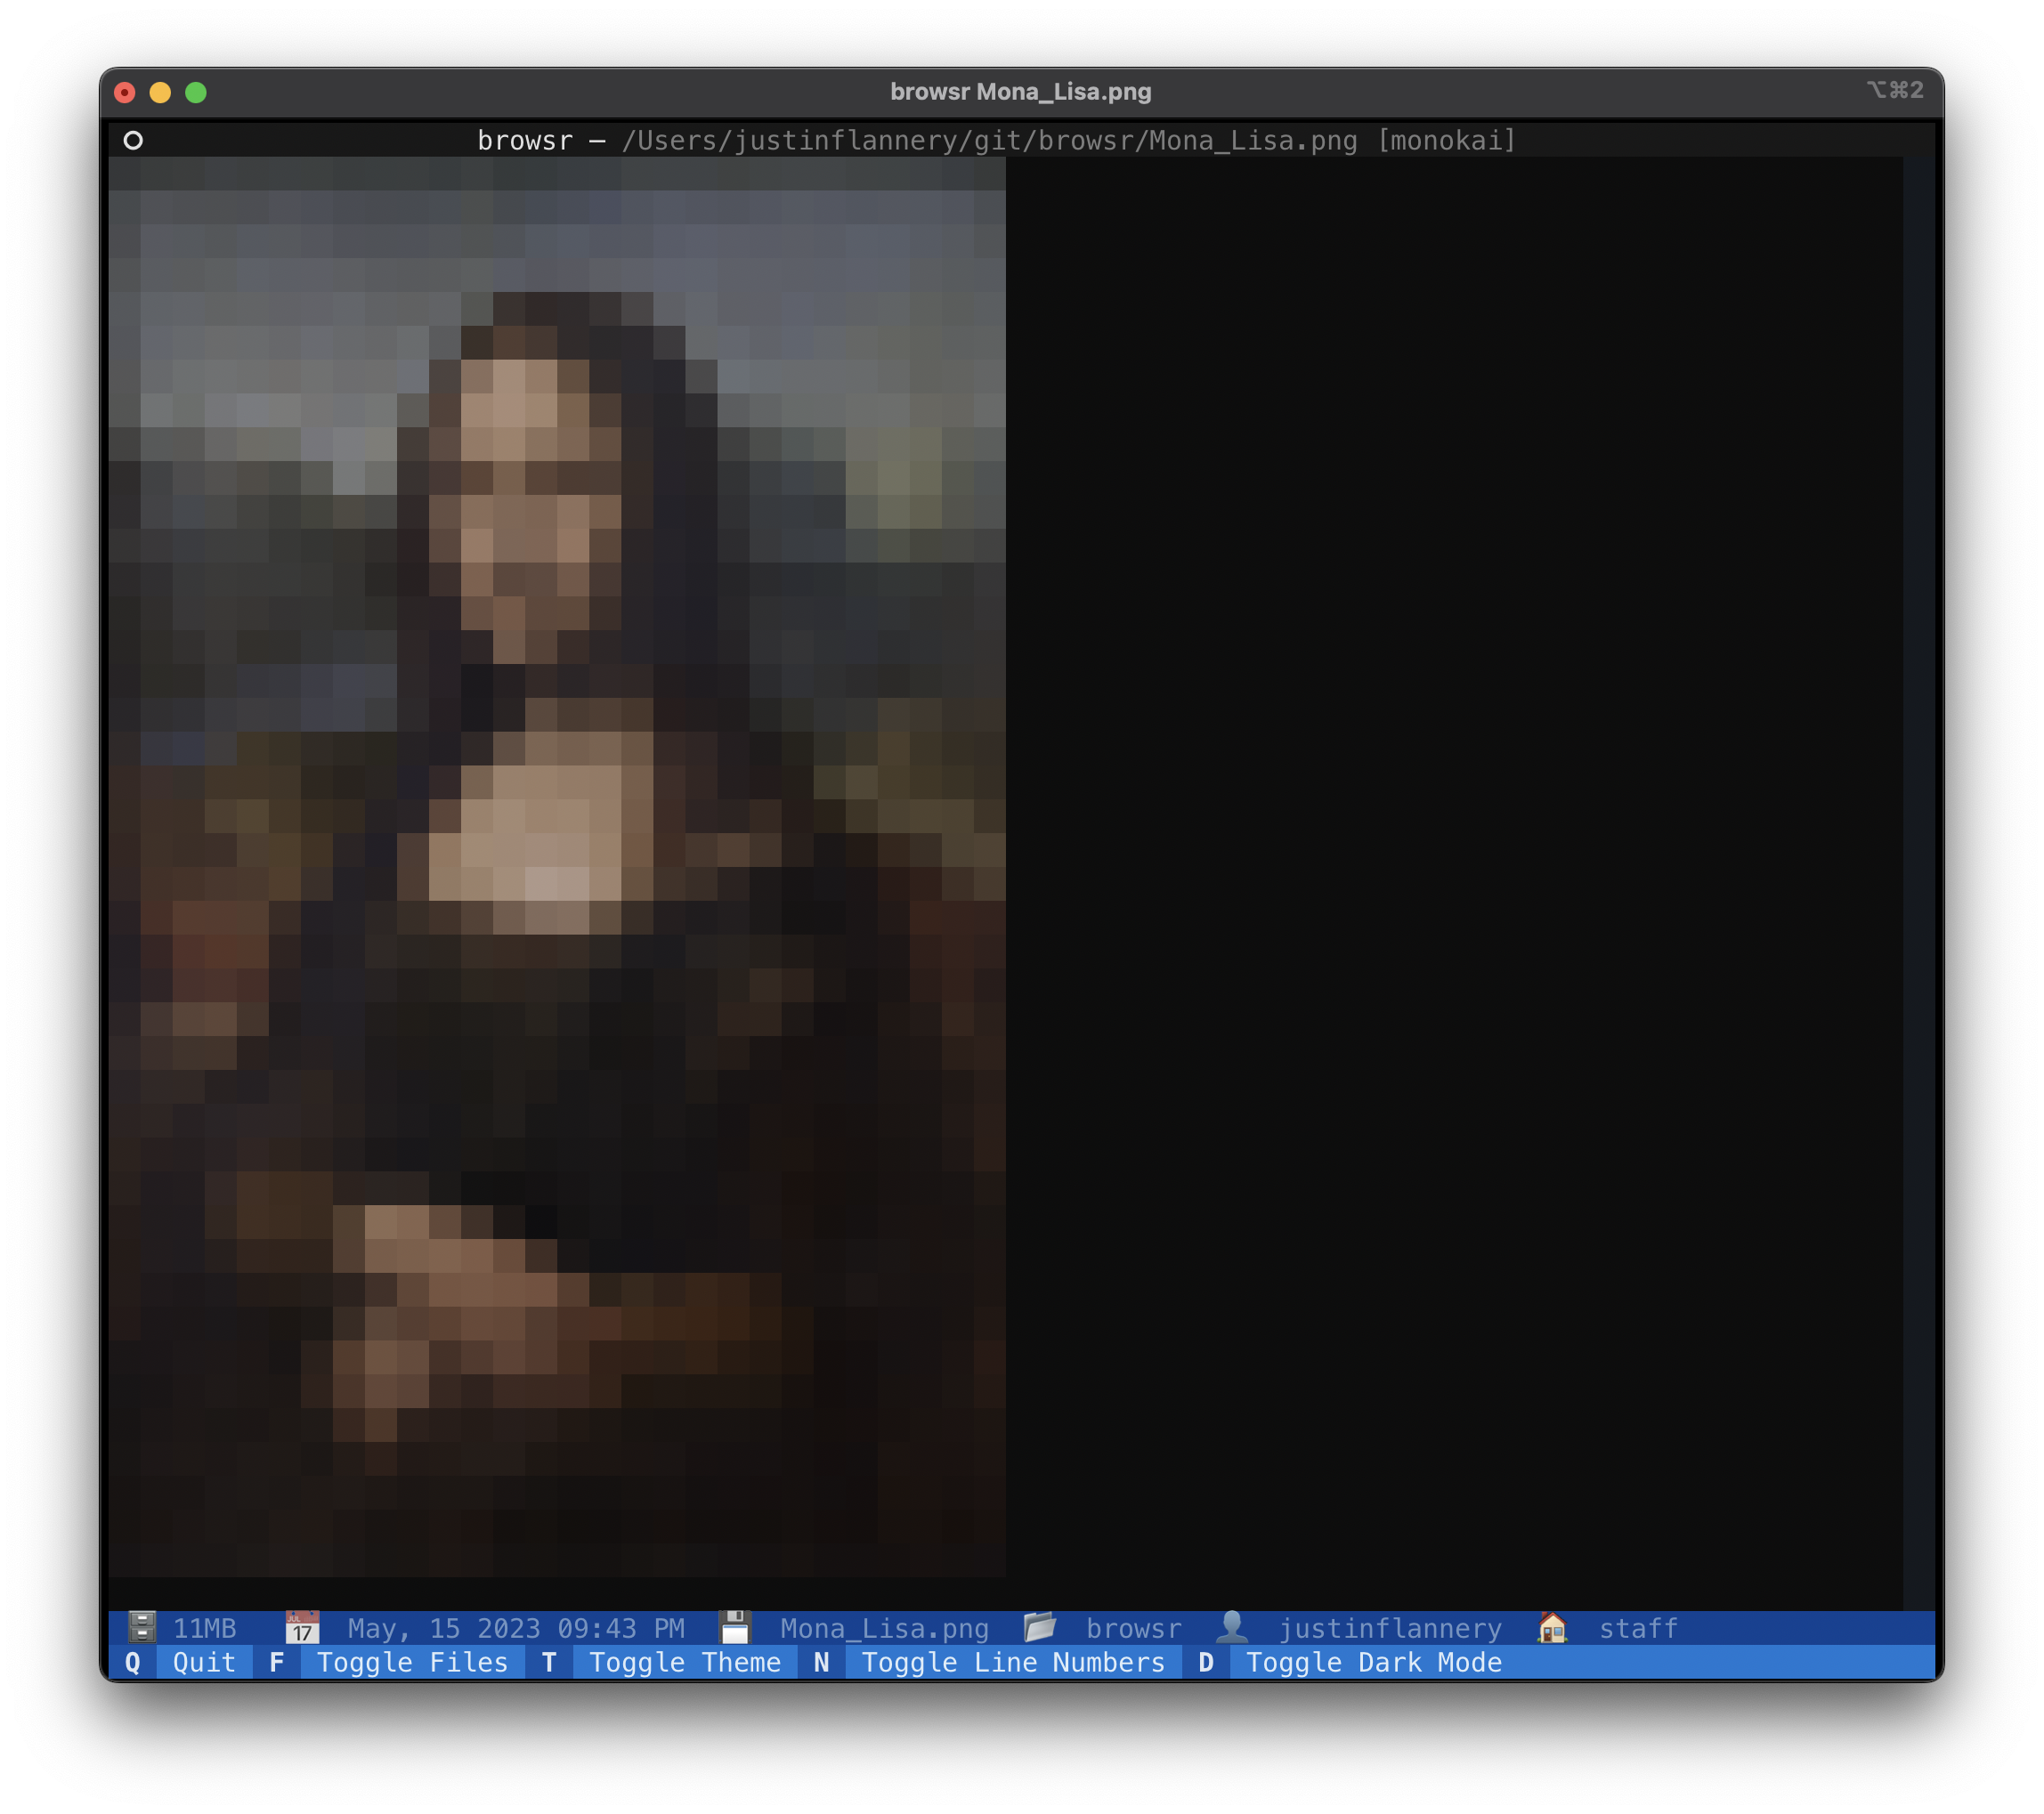The width and height of the screenshot is (2044, 1814).
Task: Click the floppy disk file icon
Action: pos(735,1627)
